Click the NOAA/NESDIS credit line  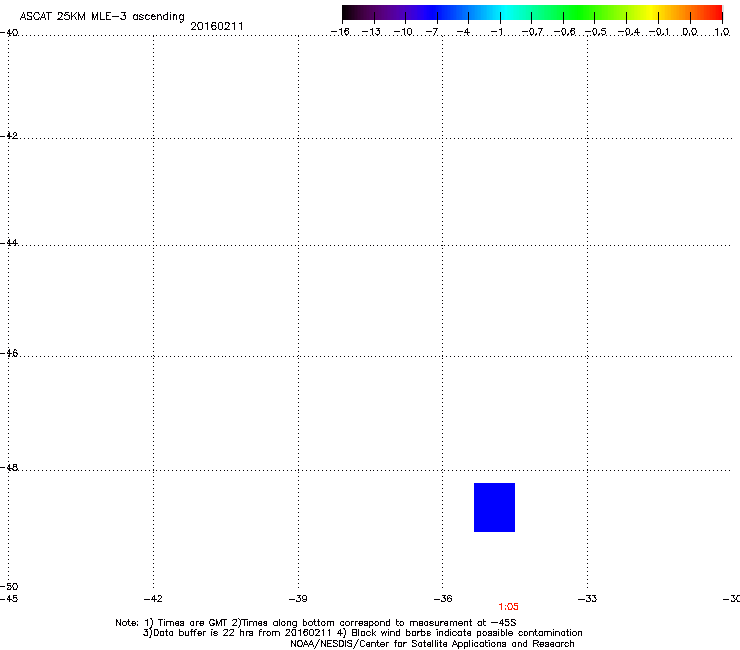pyautogui.click(x=432, y=644)
